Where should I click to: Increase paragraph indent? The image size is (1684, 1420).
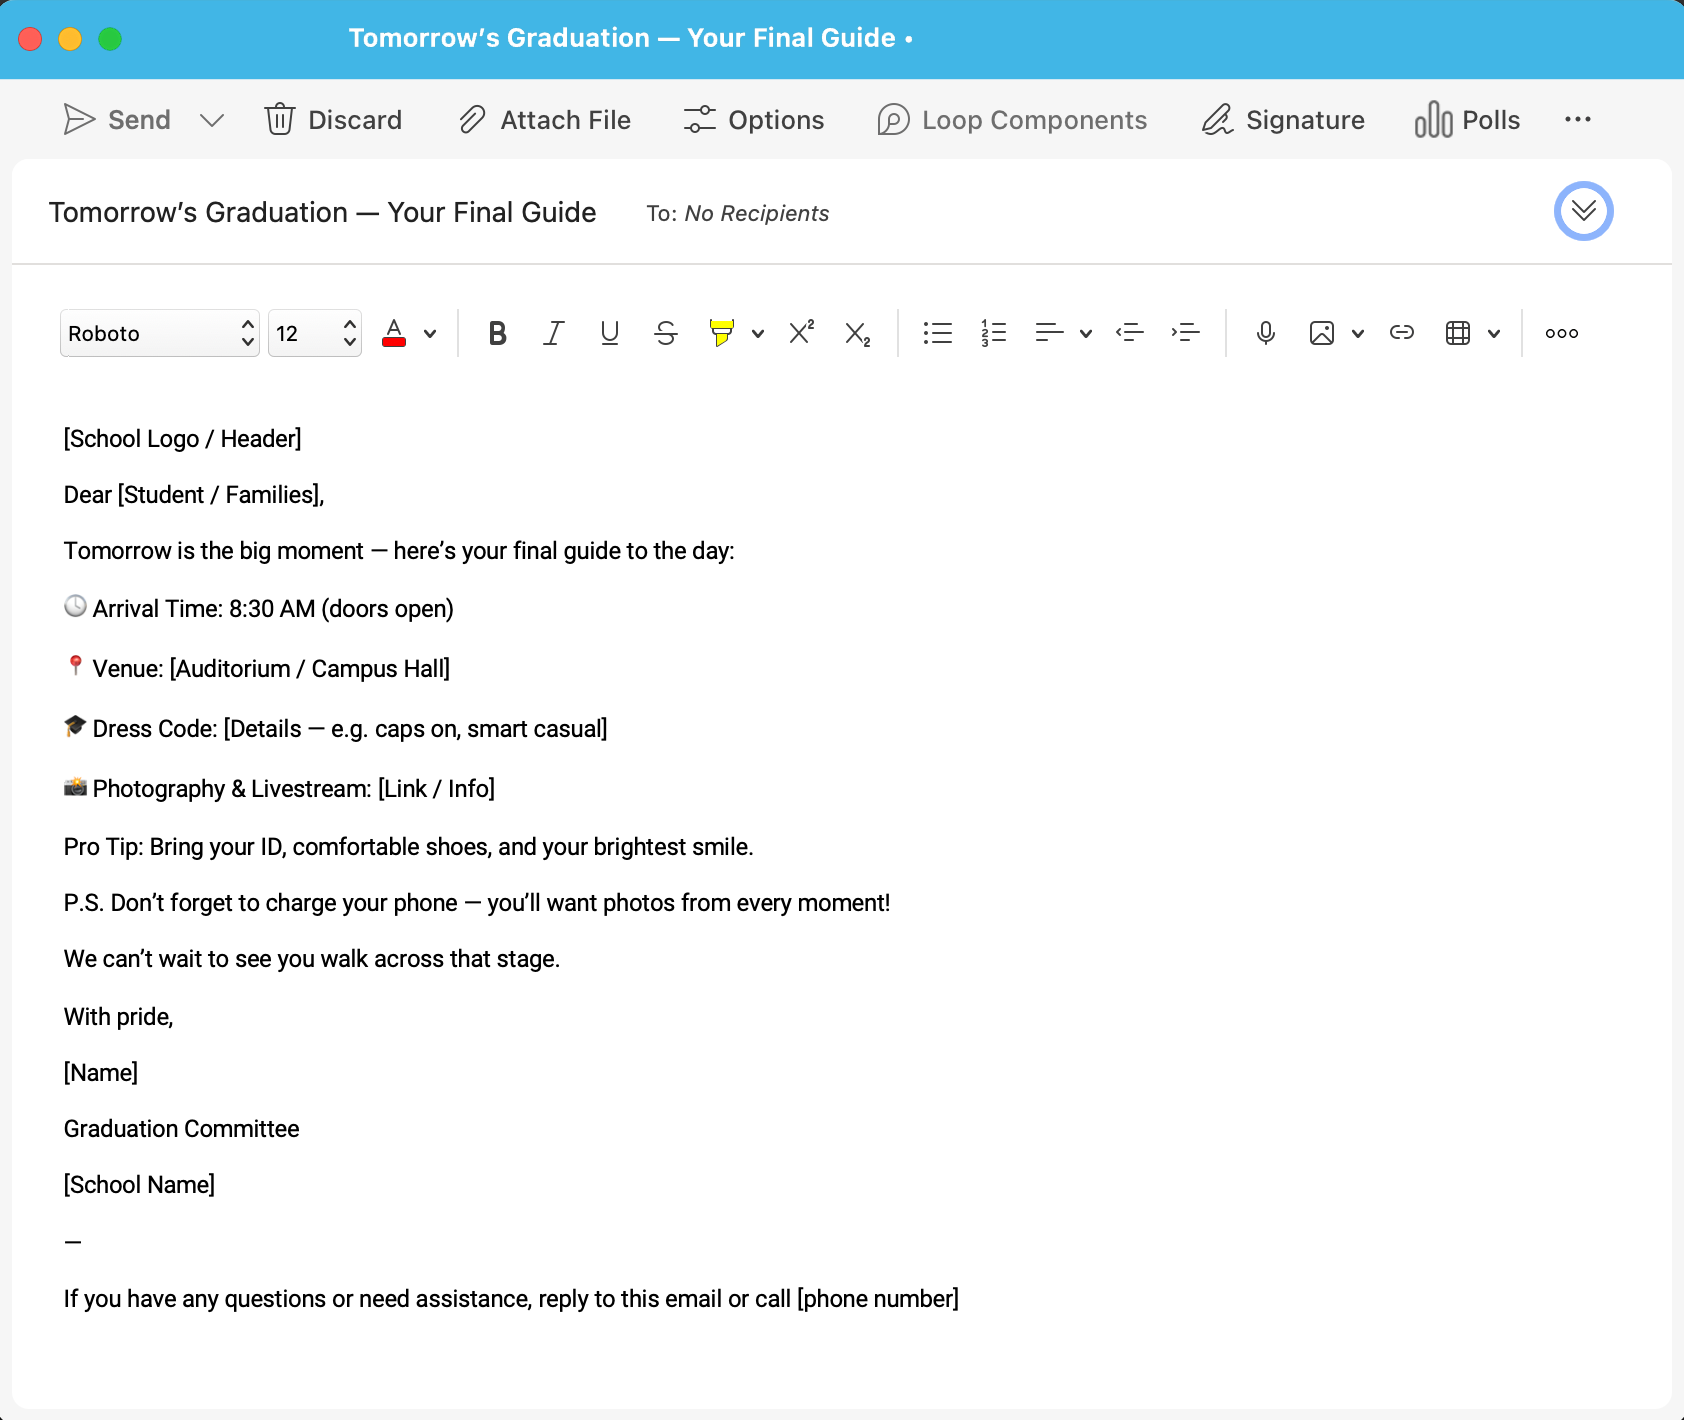(x=1186, y=333)
